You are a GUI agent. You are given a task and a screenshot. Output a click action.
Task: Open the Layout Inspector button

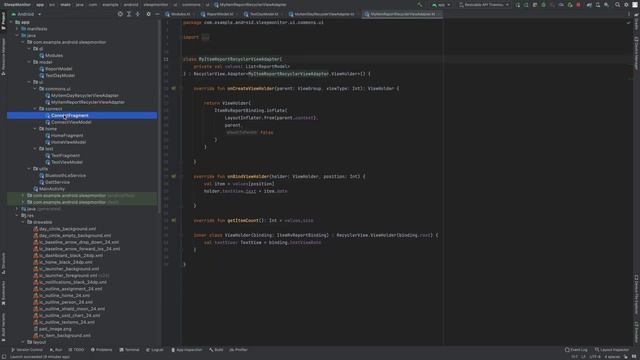612,350
